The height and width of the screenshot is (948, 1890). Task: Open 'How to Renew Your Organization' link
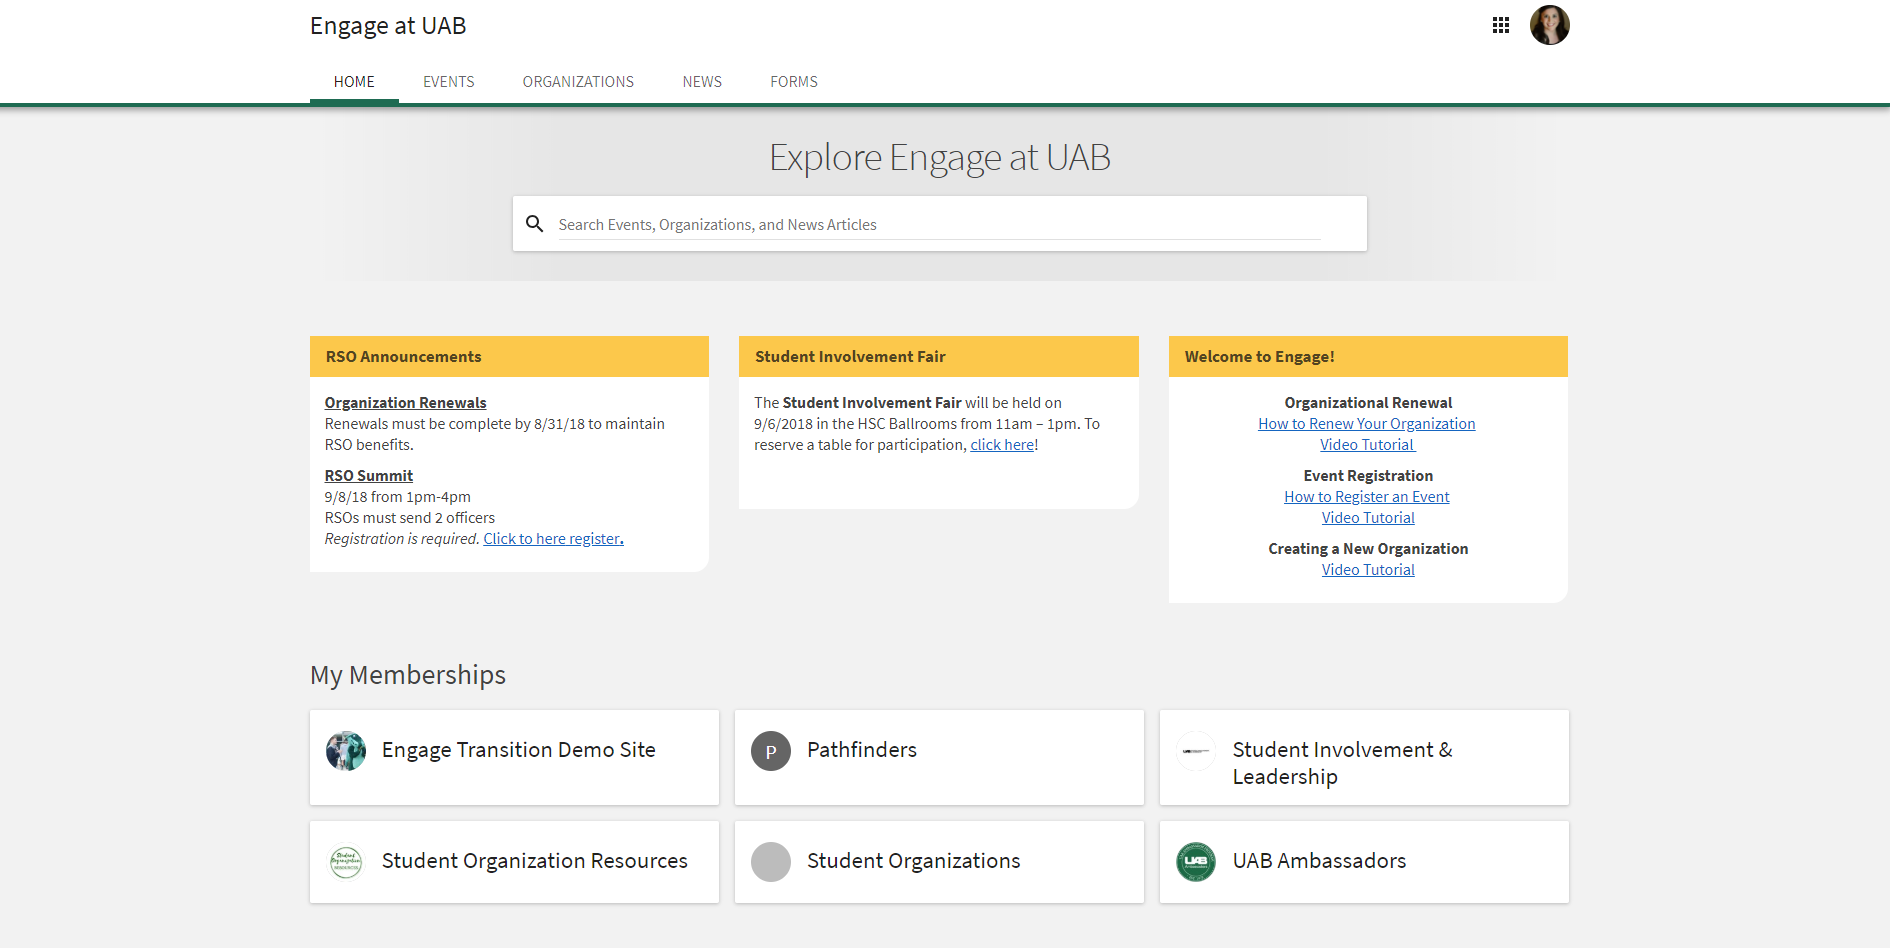[x=1366, y=424]
